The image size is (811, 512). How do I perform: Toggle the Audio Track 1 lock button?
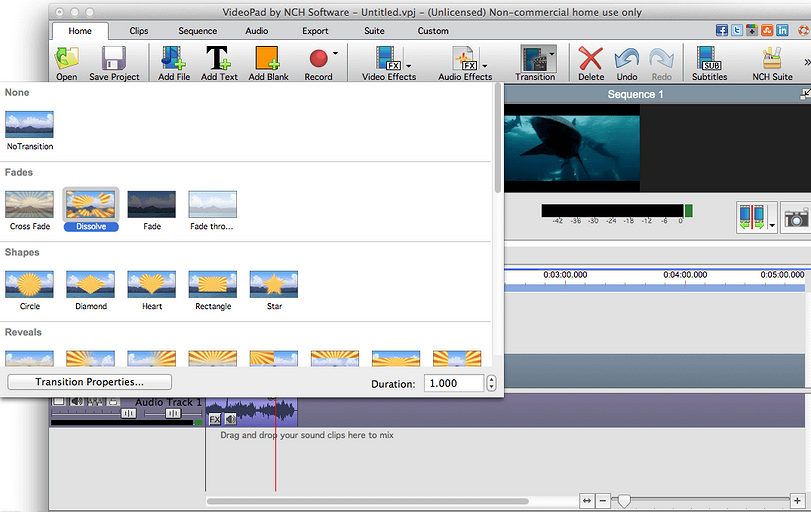pyautogui.click(x=114, y=402)
